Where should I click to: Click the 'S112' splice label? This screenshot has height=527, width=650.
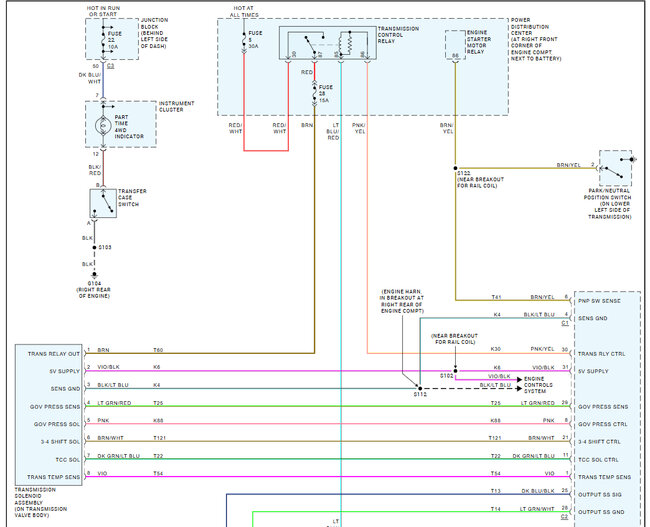[420, 394]
